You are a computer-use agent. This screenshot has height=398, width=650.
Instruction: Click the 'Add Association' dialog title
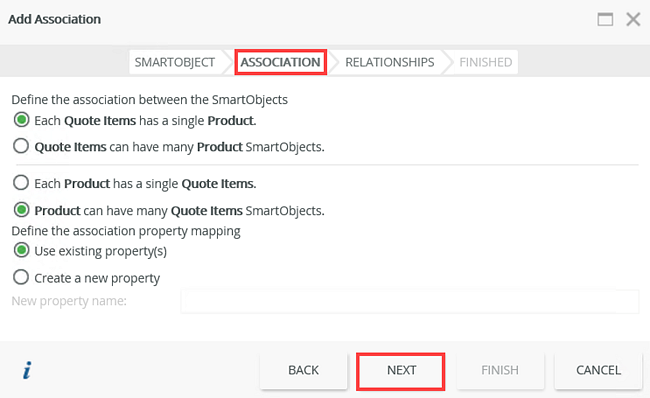pos(54,19)
